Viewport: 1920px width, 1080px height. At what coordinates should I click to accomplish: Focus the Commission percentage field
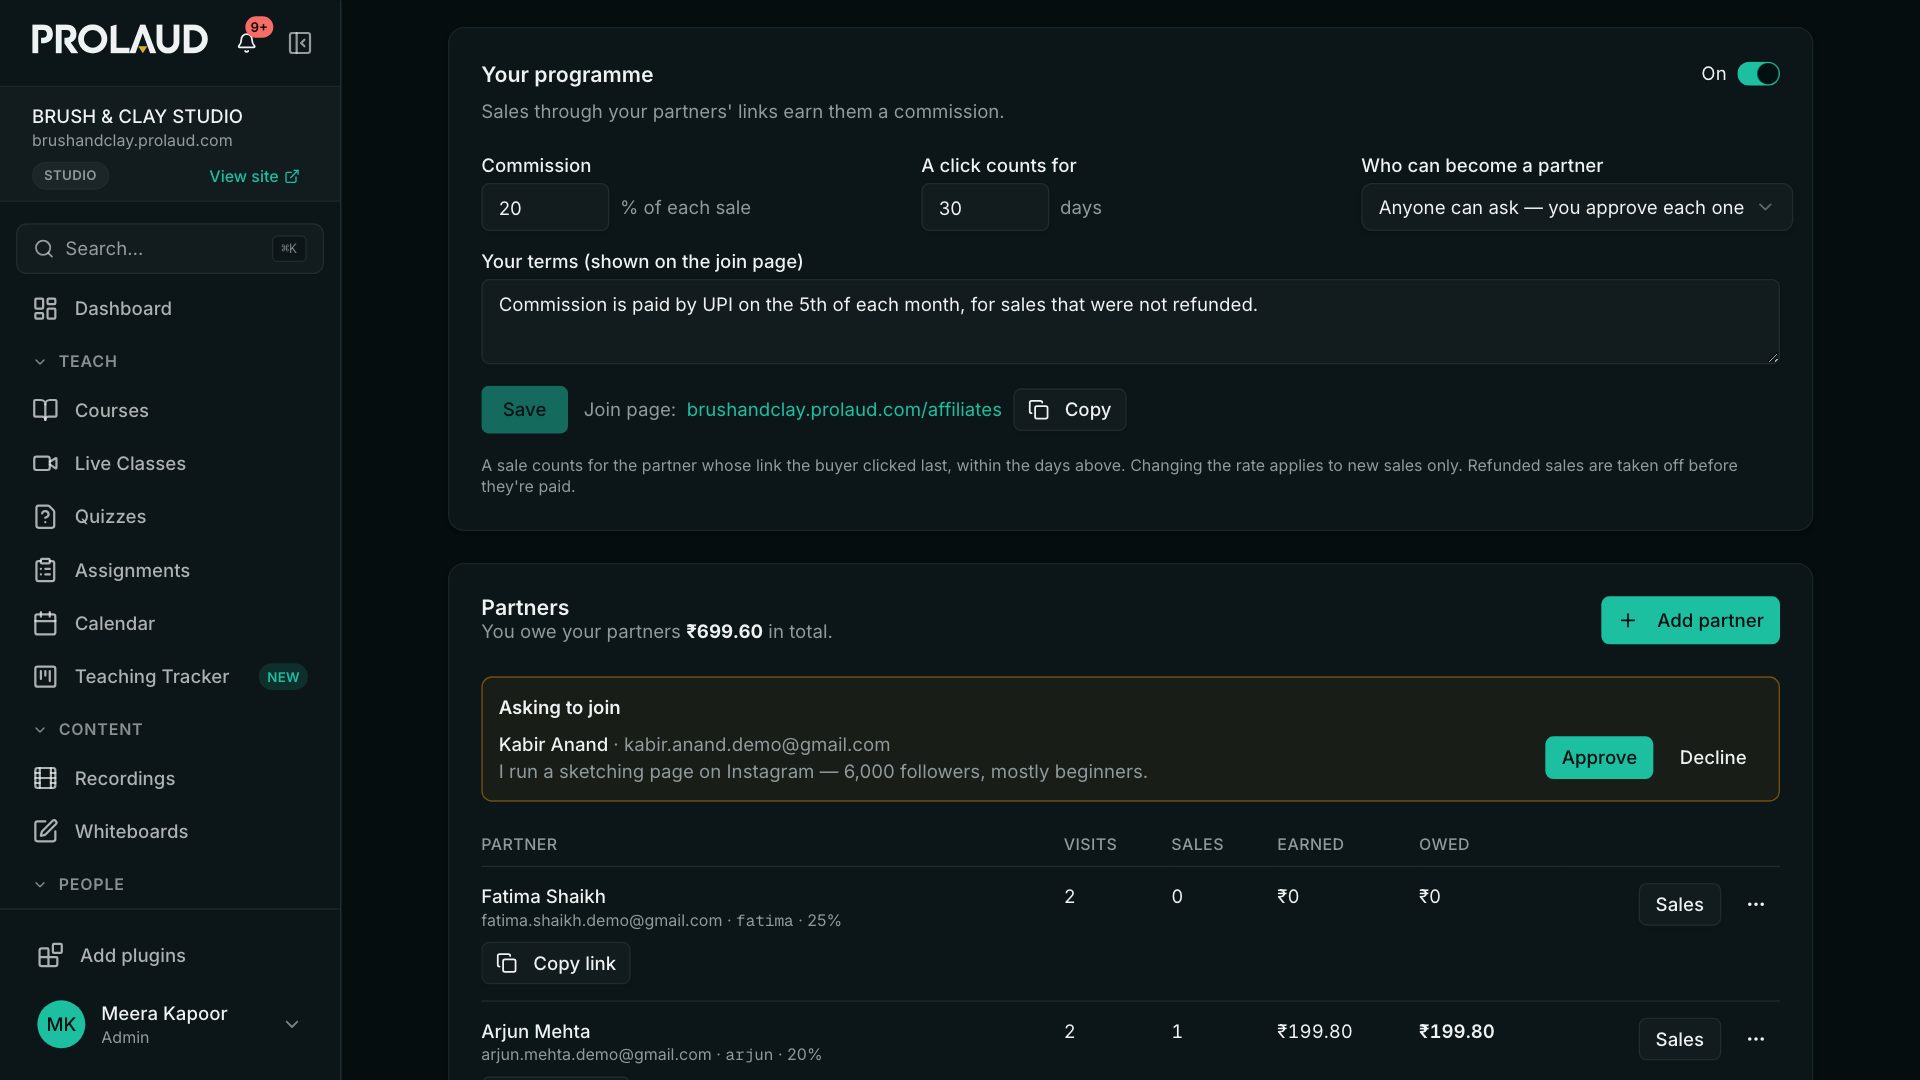pyautogui.click(x=545, y=207)
